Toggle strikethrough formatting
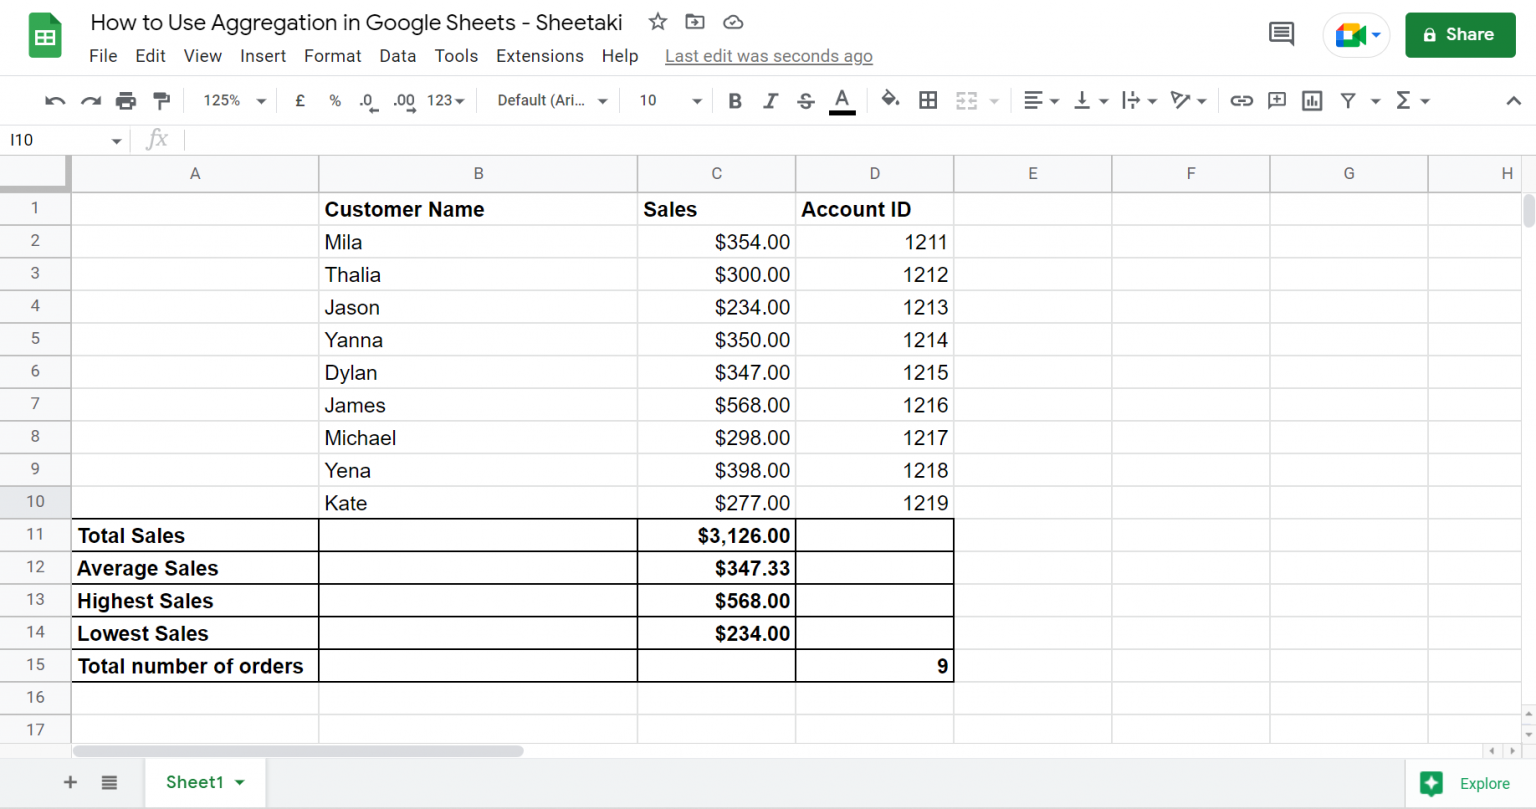 pyautogui.click(x=806, y=100)
